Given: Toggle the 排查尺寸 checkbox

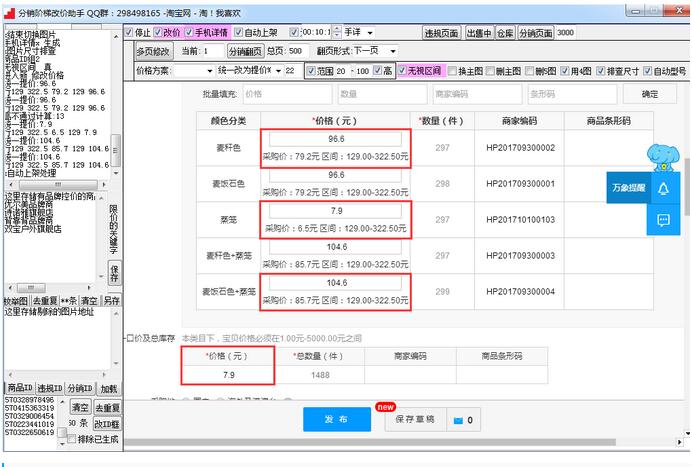Looking at the screenshot, I should tap(601, 71).
